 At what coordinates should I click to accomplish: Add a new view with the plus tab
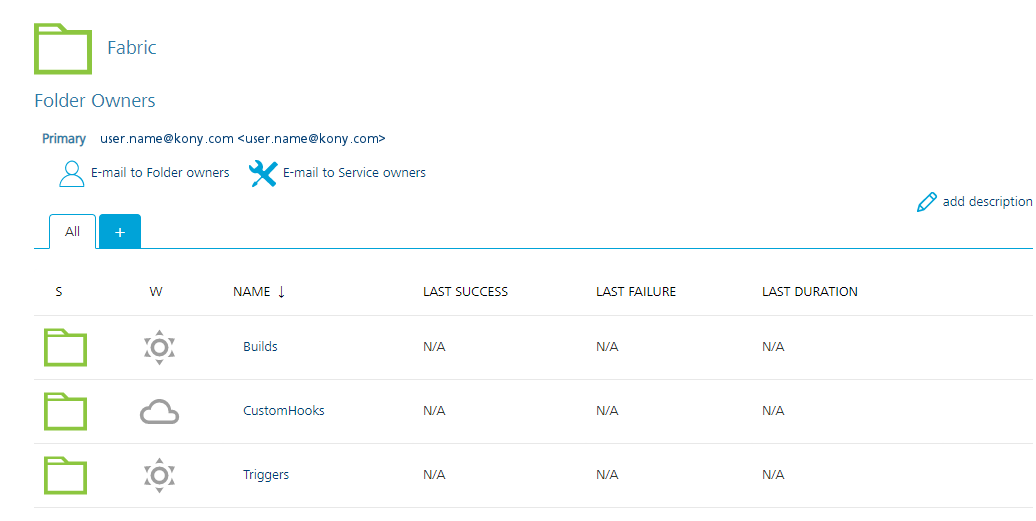coord(120,232)
